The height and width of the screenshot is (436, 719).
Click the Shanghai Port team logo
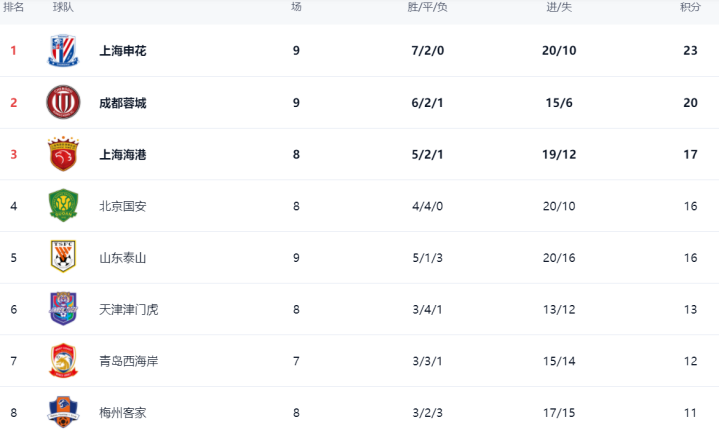tap(63, 155)
